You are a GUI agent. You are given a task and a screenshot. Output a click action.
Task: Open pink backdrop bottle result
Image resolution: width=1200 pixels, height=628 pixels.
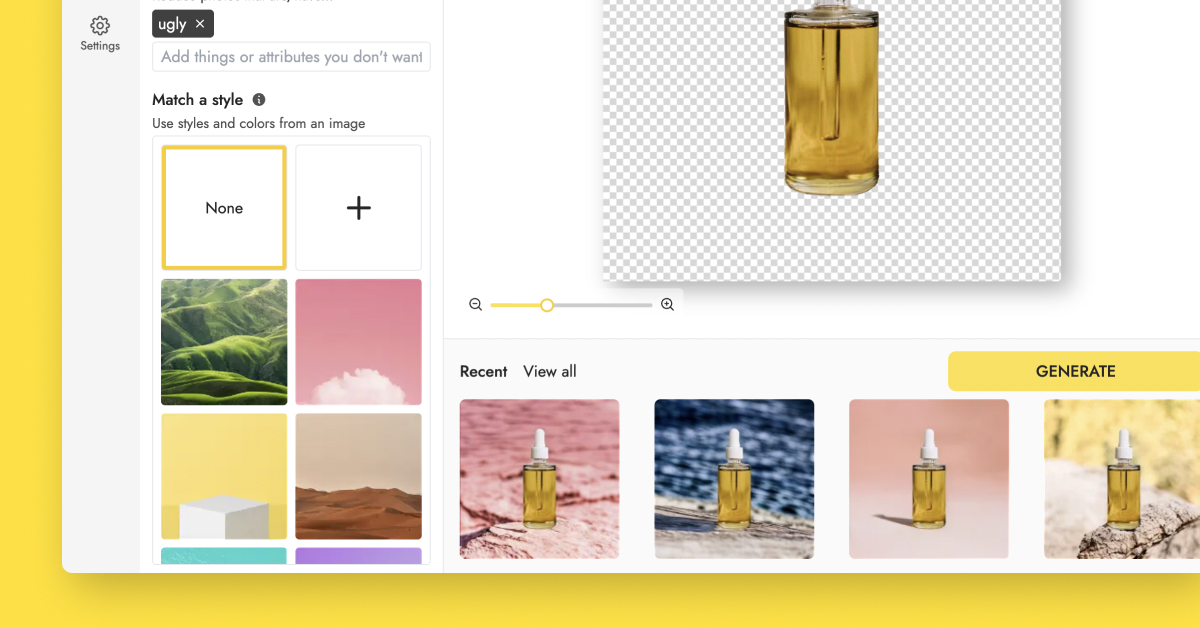click(929, 479)
